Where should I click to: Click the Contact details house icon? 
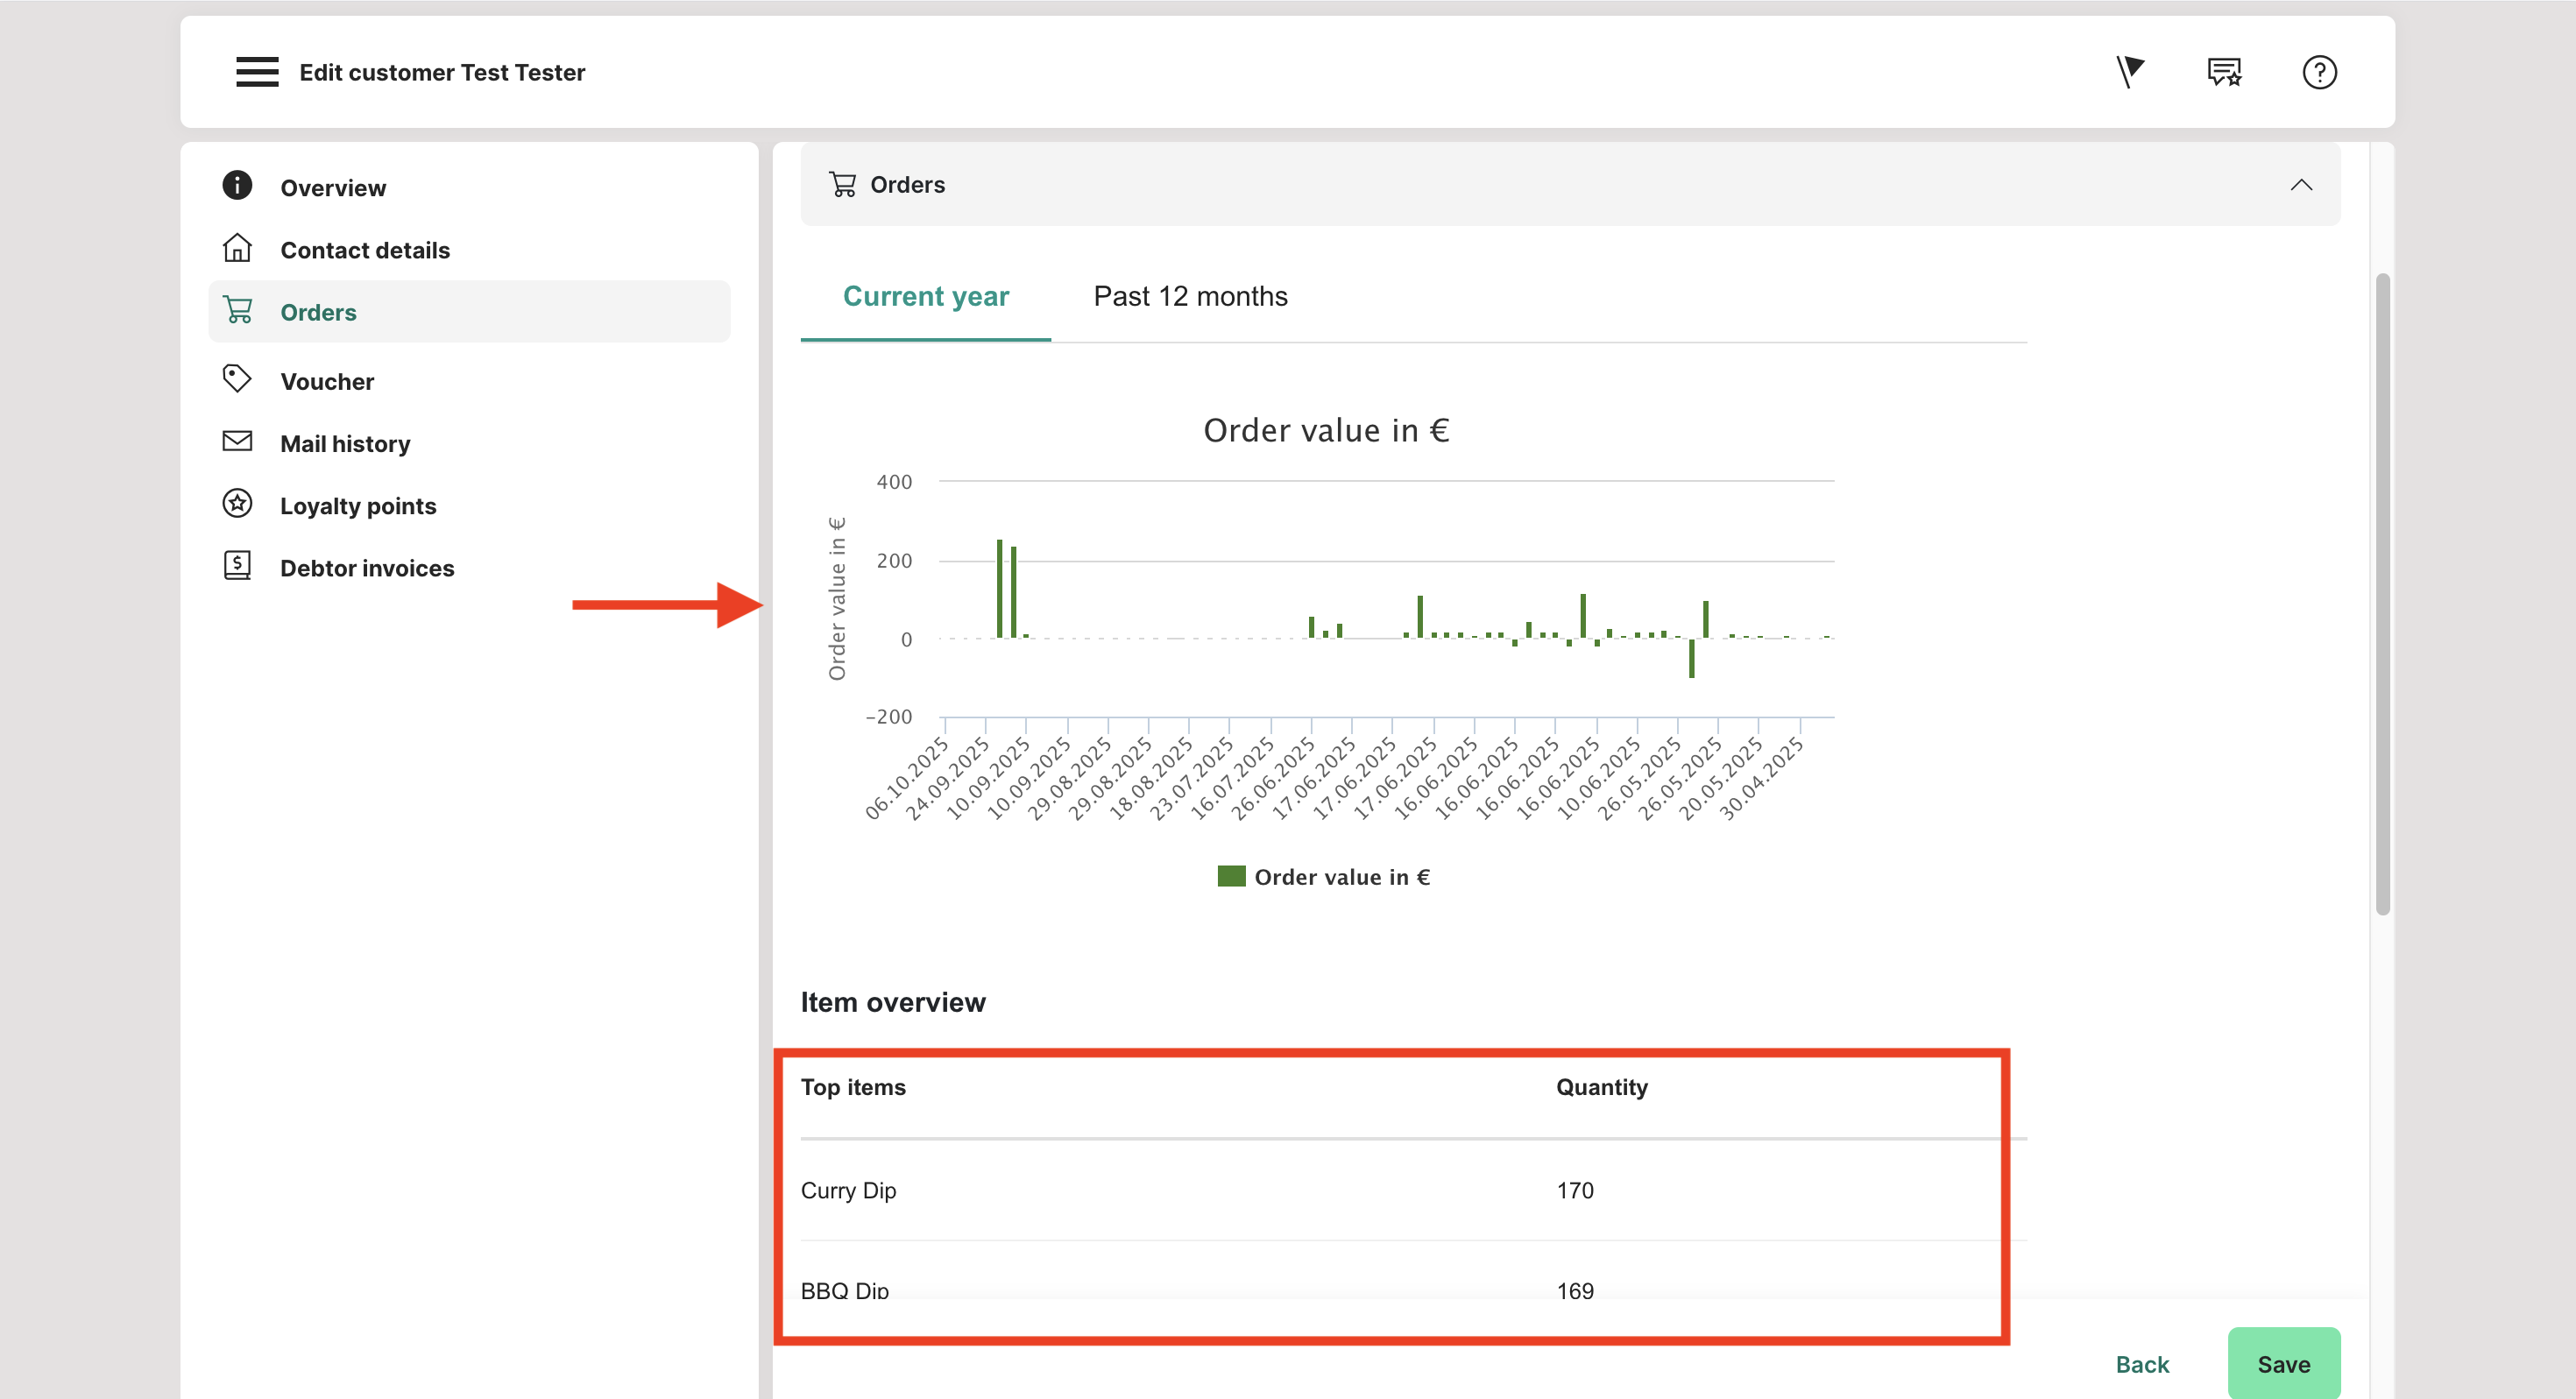pos(237,248)
